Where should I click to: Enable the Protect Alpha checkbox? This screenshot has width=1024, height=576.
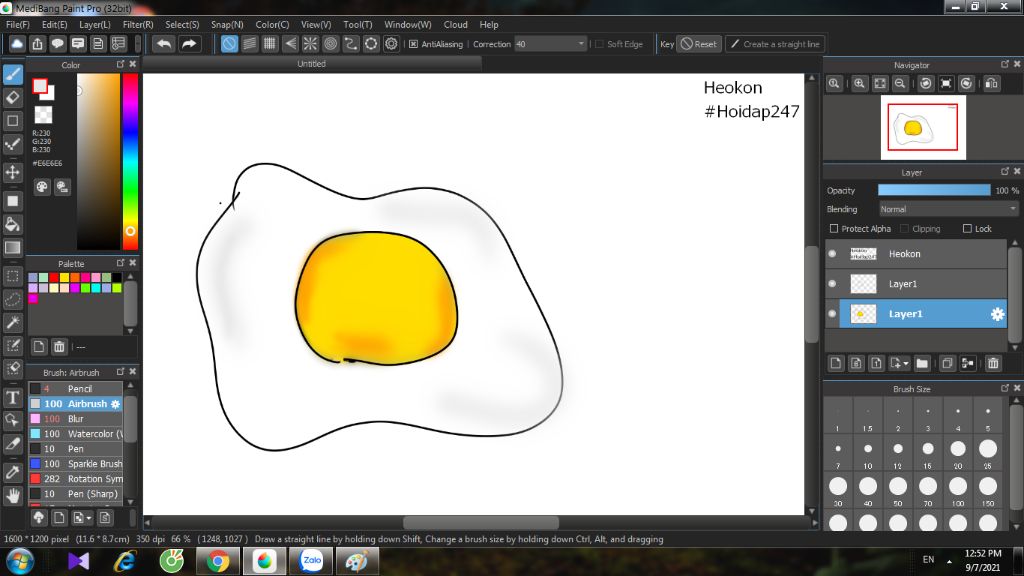(x=833, y=229)
